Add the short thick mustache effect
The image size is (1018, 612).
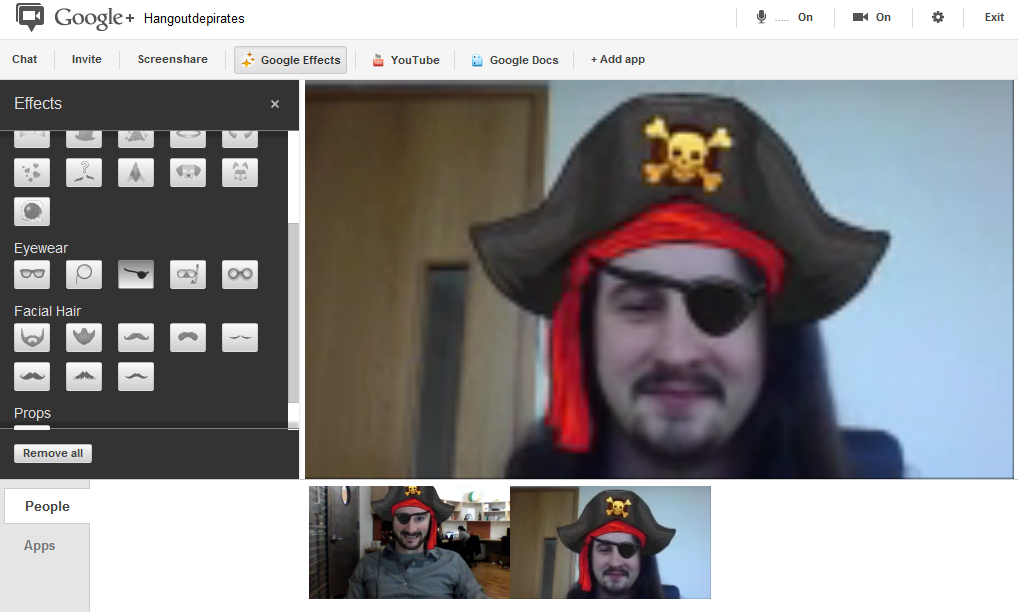(x=188, y=337)
